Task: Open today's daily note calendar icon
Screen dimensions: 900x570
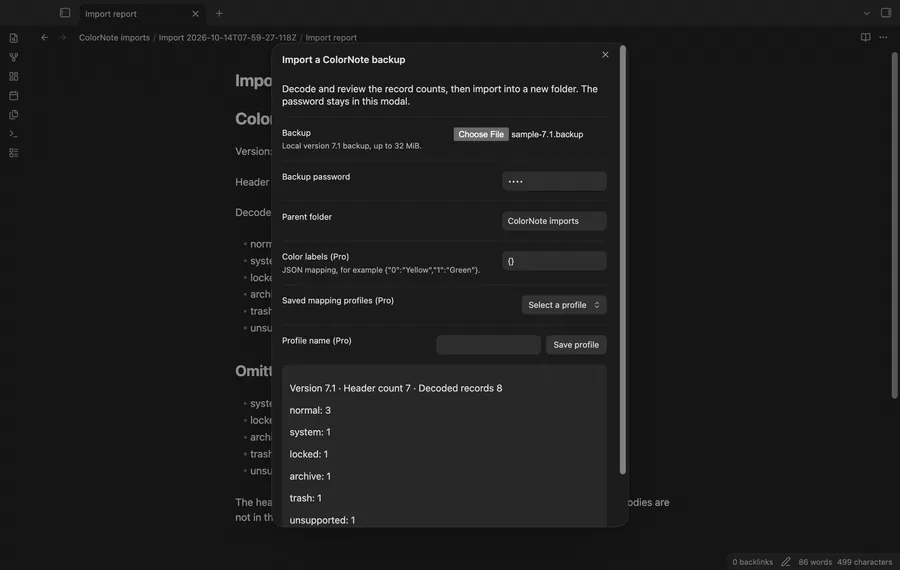Action: click(14, 95)
